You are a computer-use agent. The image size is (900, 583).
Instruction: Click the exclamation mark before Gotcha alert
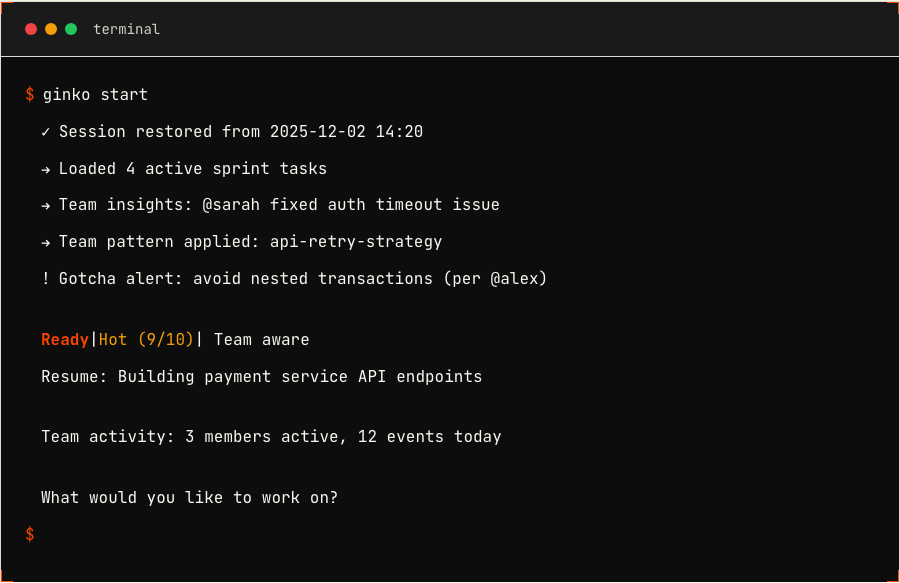[x=46, y=279]
